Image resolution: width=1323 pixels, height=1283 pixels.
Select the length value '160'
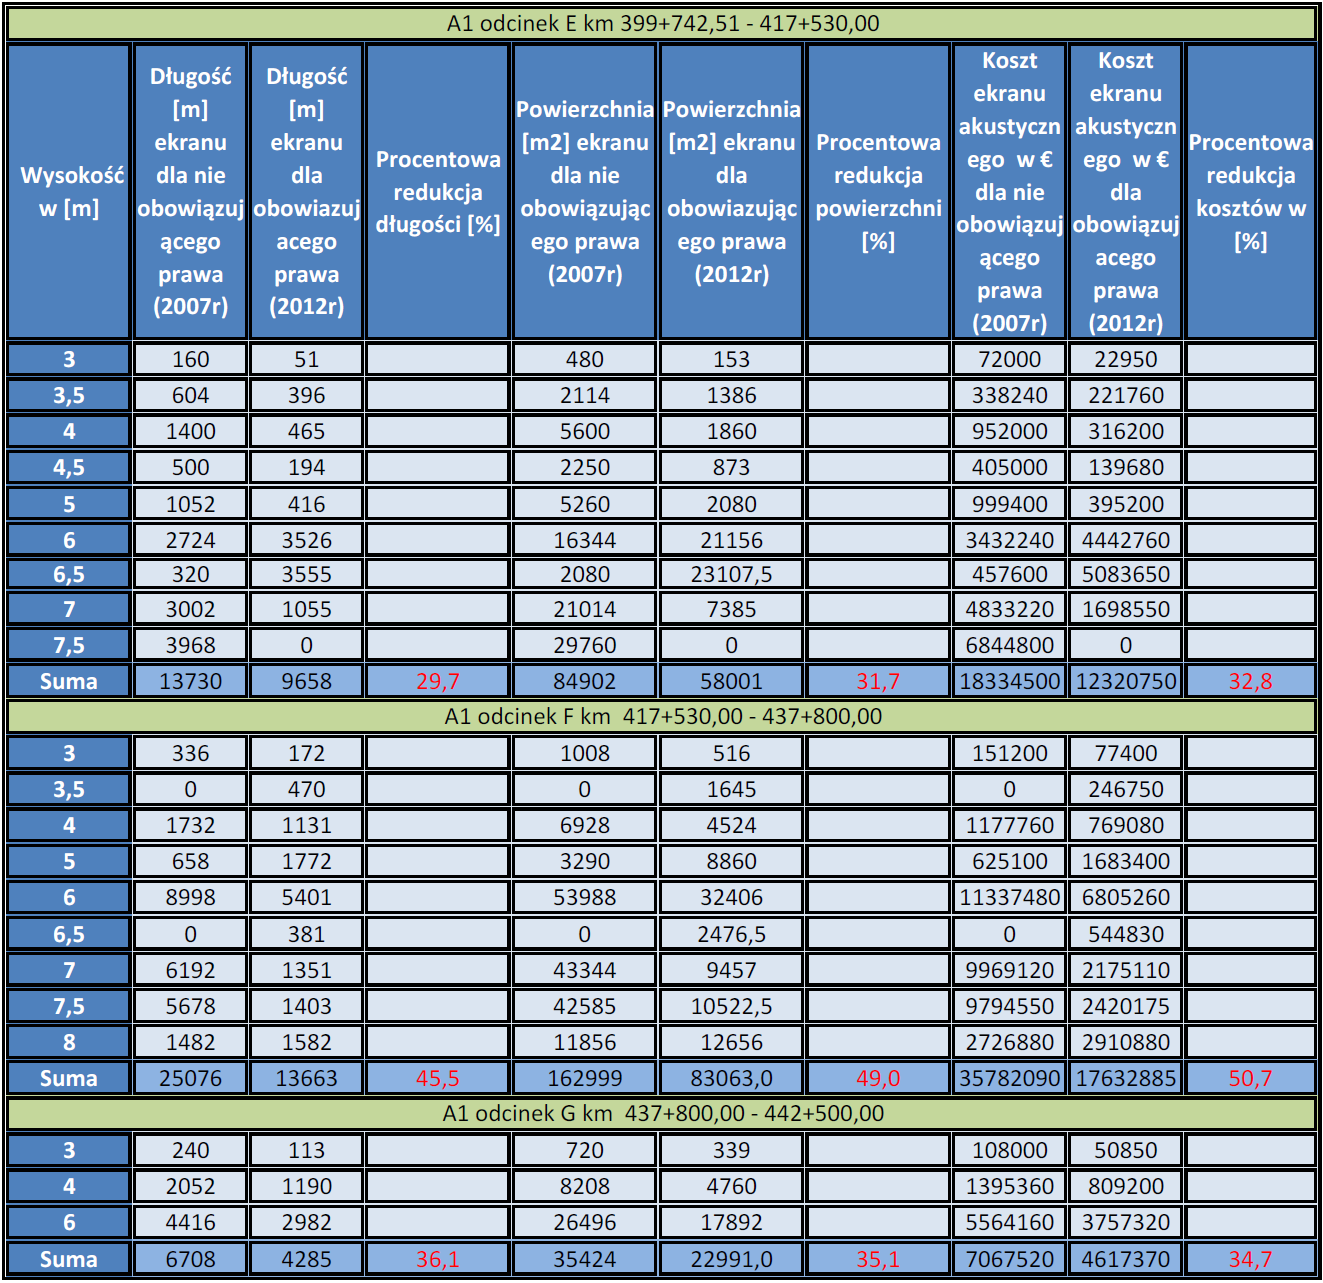click(190, 359)
